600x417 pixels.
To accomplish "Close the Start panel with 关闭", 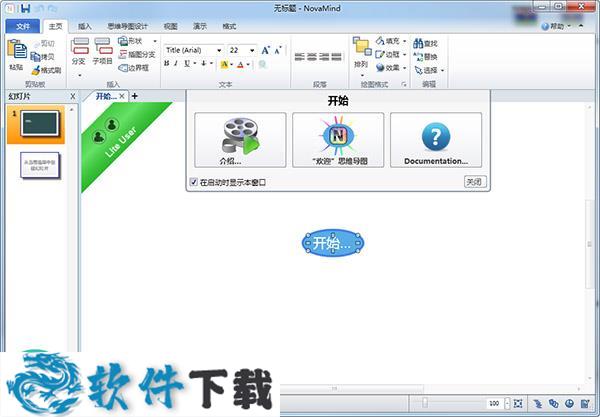I will (475, 182).
